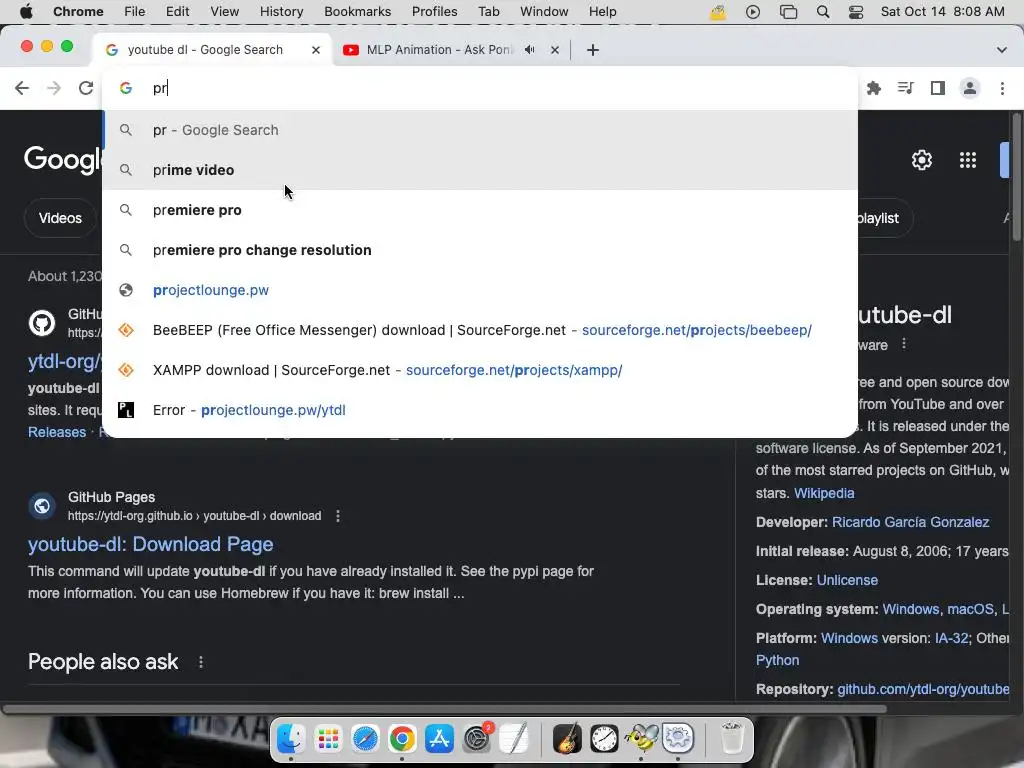
Task: Open the Unlicense link
Action: point(847,580)
